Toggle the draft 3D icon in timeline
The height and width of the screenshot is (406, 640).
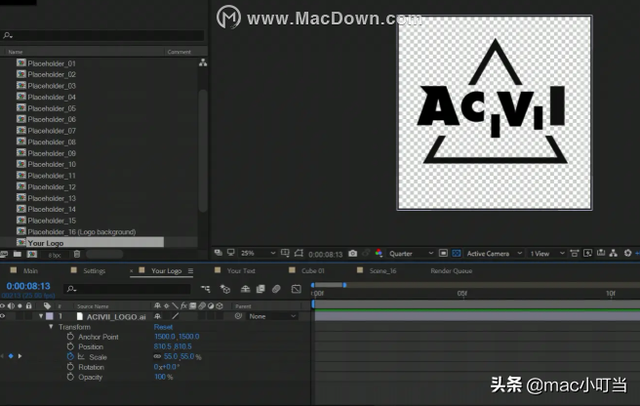pyautogui.click(x=225, y=289)
